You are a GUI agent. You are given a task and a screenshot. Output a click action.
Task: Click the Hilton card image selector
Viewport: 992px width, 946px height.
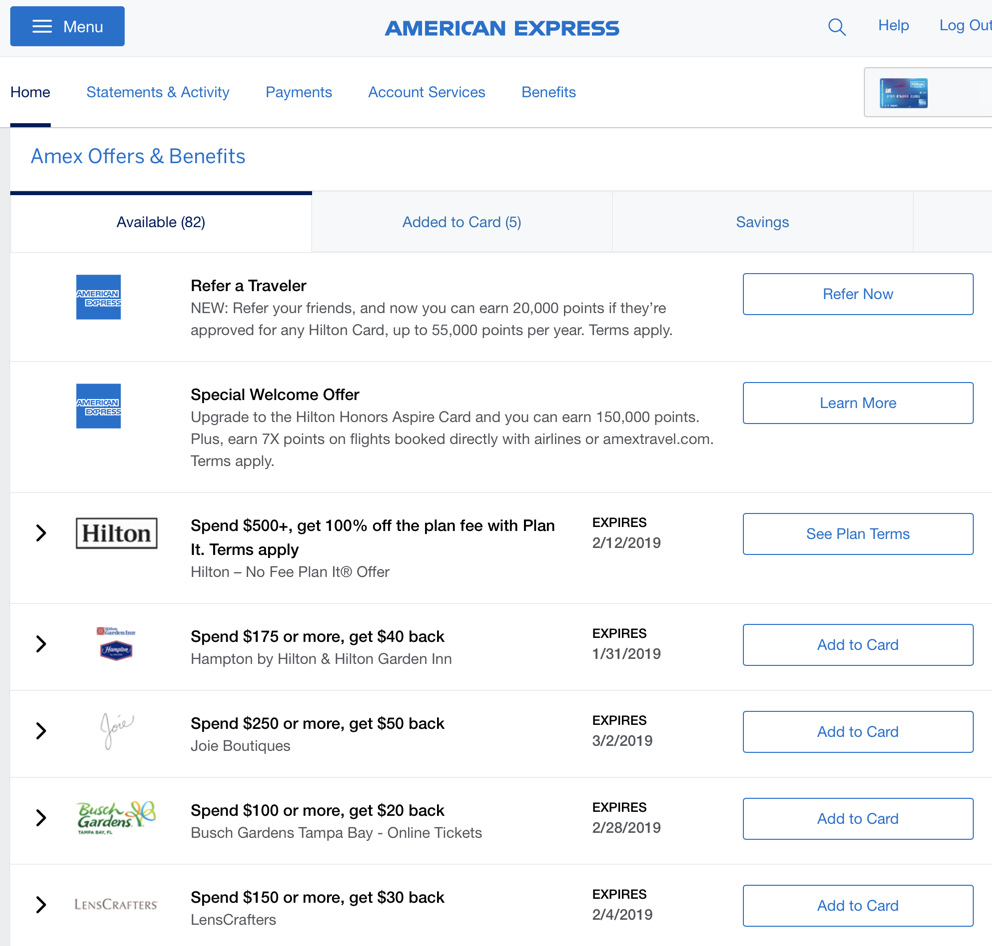coord(903,93)
